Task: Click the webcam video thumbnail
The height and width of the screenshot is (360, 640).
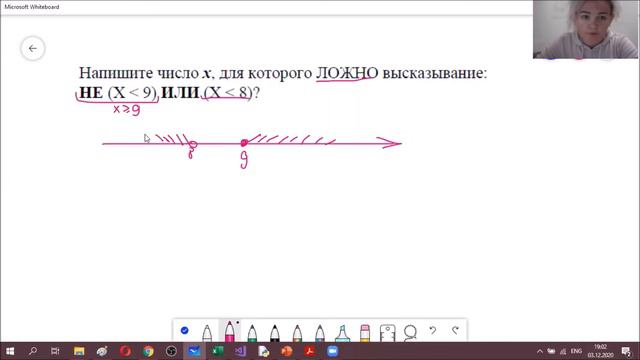Action: [585, 29]
